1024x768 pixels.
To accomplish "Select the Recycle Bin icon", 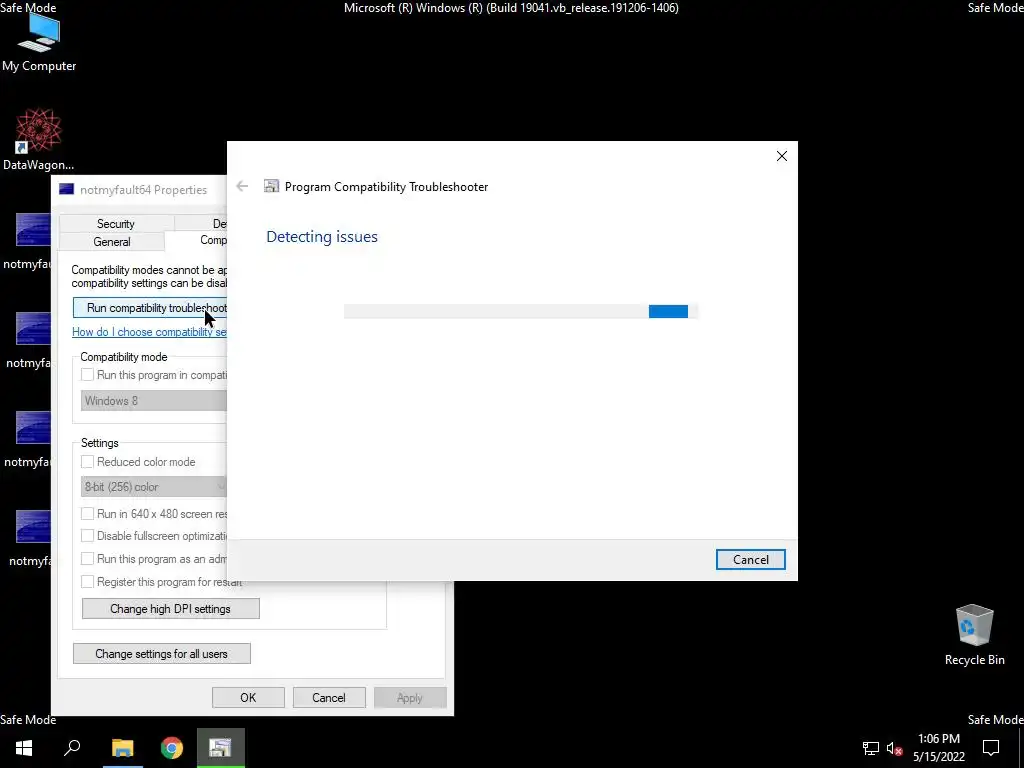I will tap(974, 635).
